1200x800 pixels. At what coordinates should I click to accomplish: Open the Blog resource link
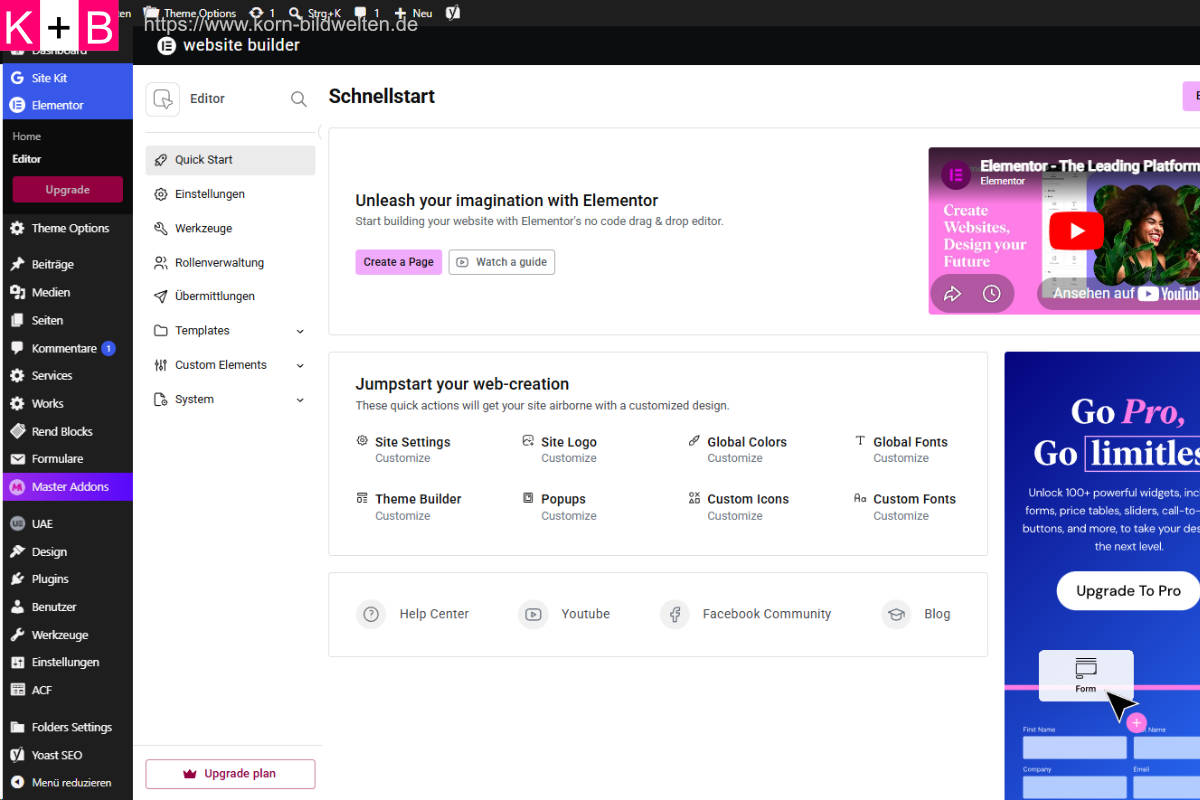(916, 614)
